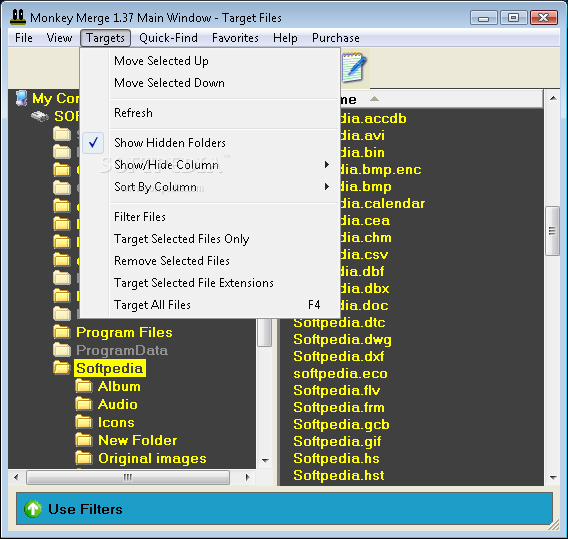This screenshot has height=539, width=568.
Task: Select the file ending in .accdb
Action: (374, 119)
